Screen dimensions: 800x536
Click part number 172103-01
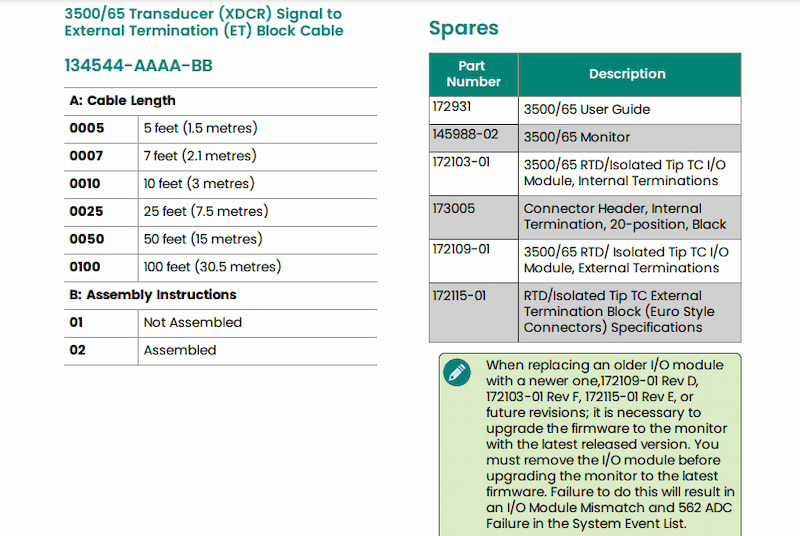click(x=461, y=162)
